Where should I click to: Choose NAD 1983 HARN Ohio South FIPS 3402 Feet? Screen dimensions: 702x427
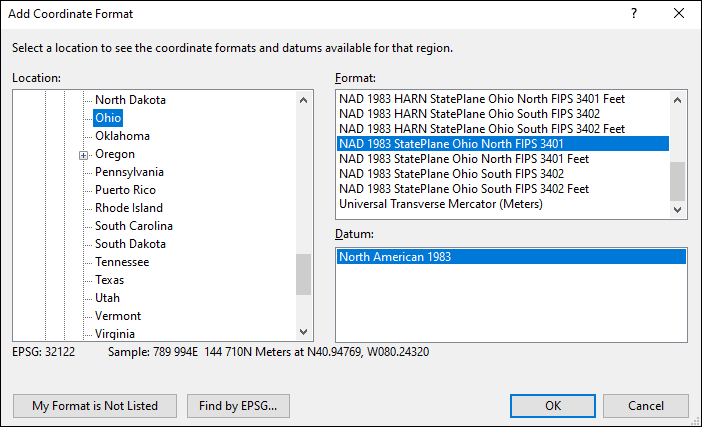503,129
